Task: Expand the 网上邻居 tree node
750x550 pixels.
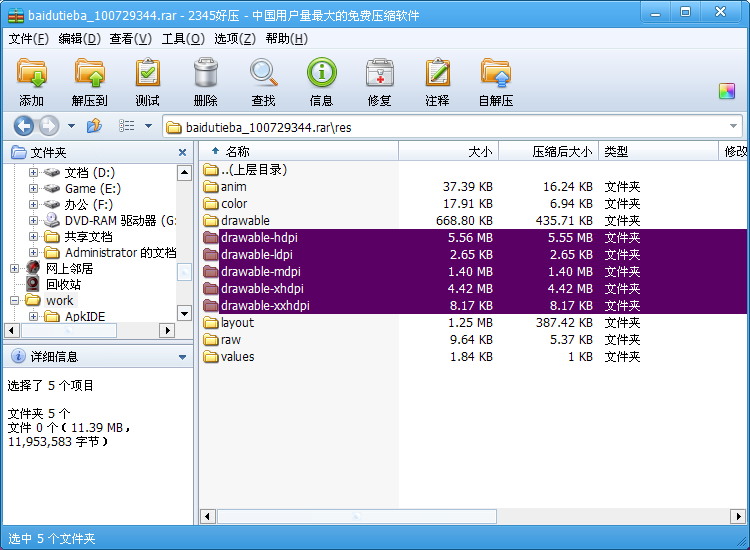Action: tap(14, 269)
